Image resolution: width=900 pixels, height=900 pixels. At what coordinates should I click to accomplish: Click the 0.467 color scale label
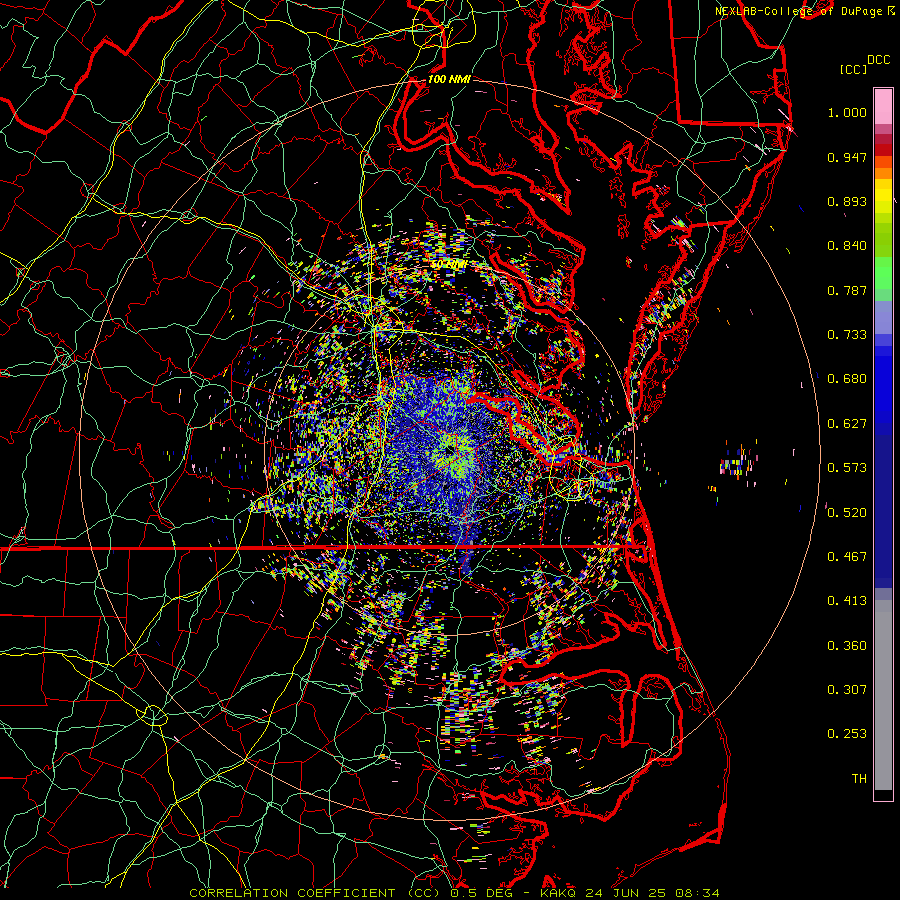(847, 557)
